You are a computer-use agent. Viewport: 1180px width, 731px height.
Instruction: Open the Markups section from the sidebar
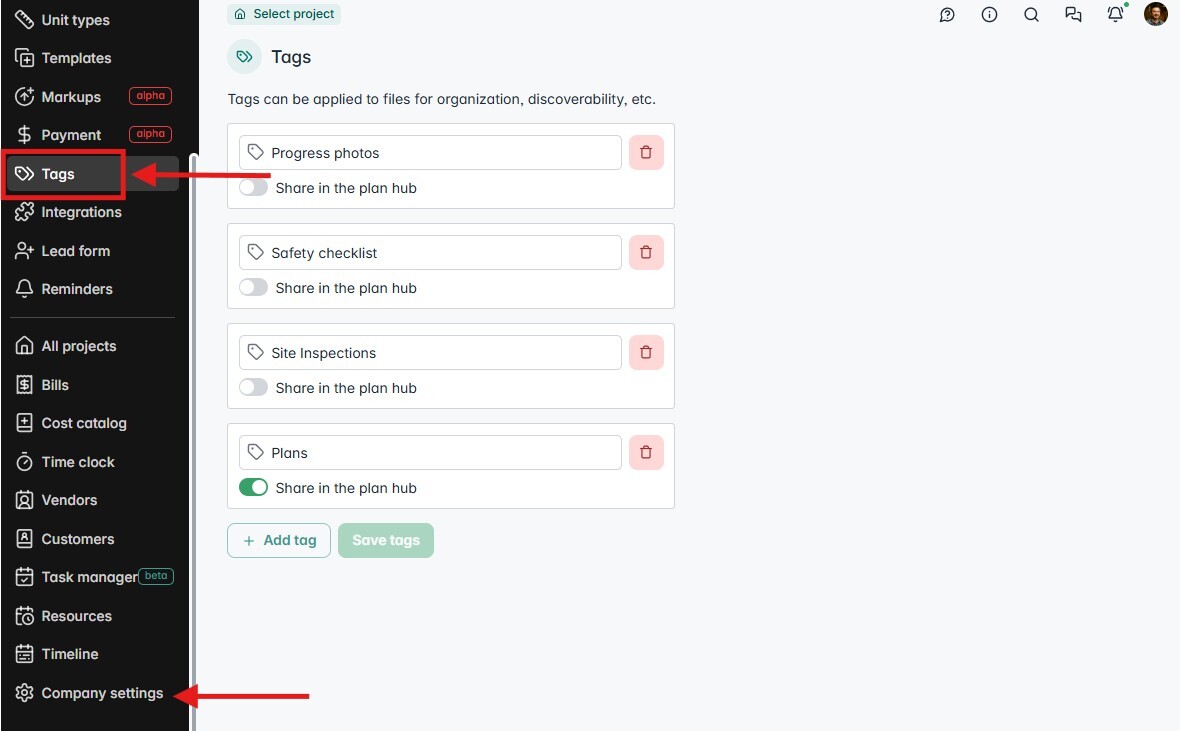pos(71,96)
